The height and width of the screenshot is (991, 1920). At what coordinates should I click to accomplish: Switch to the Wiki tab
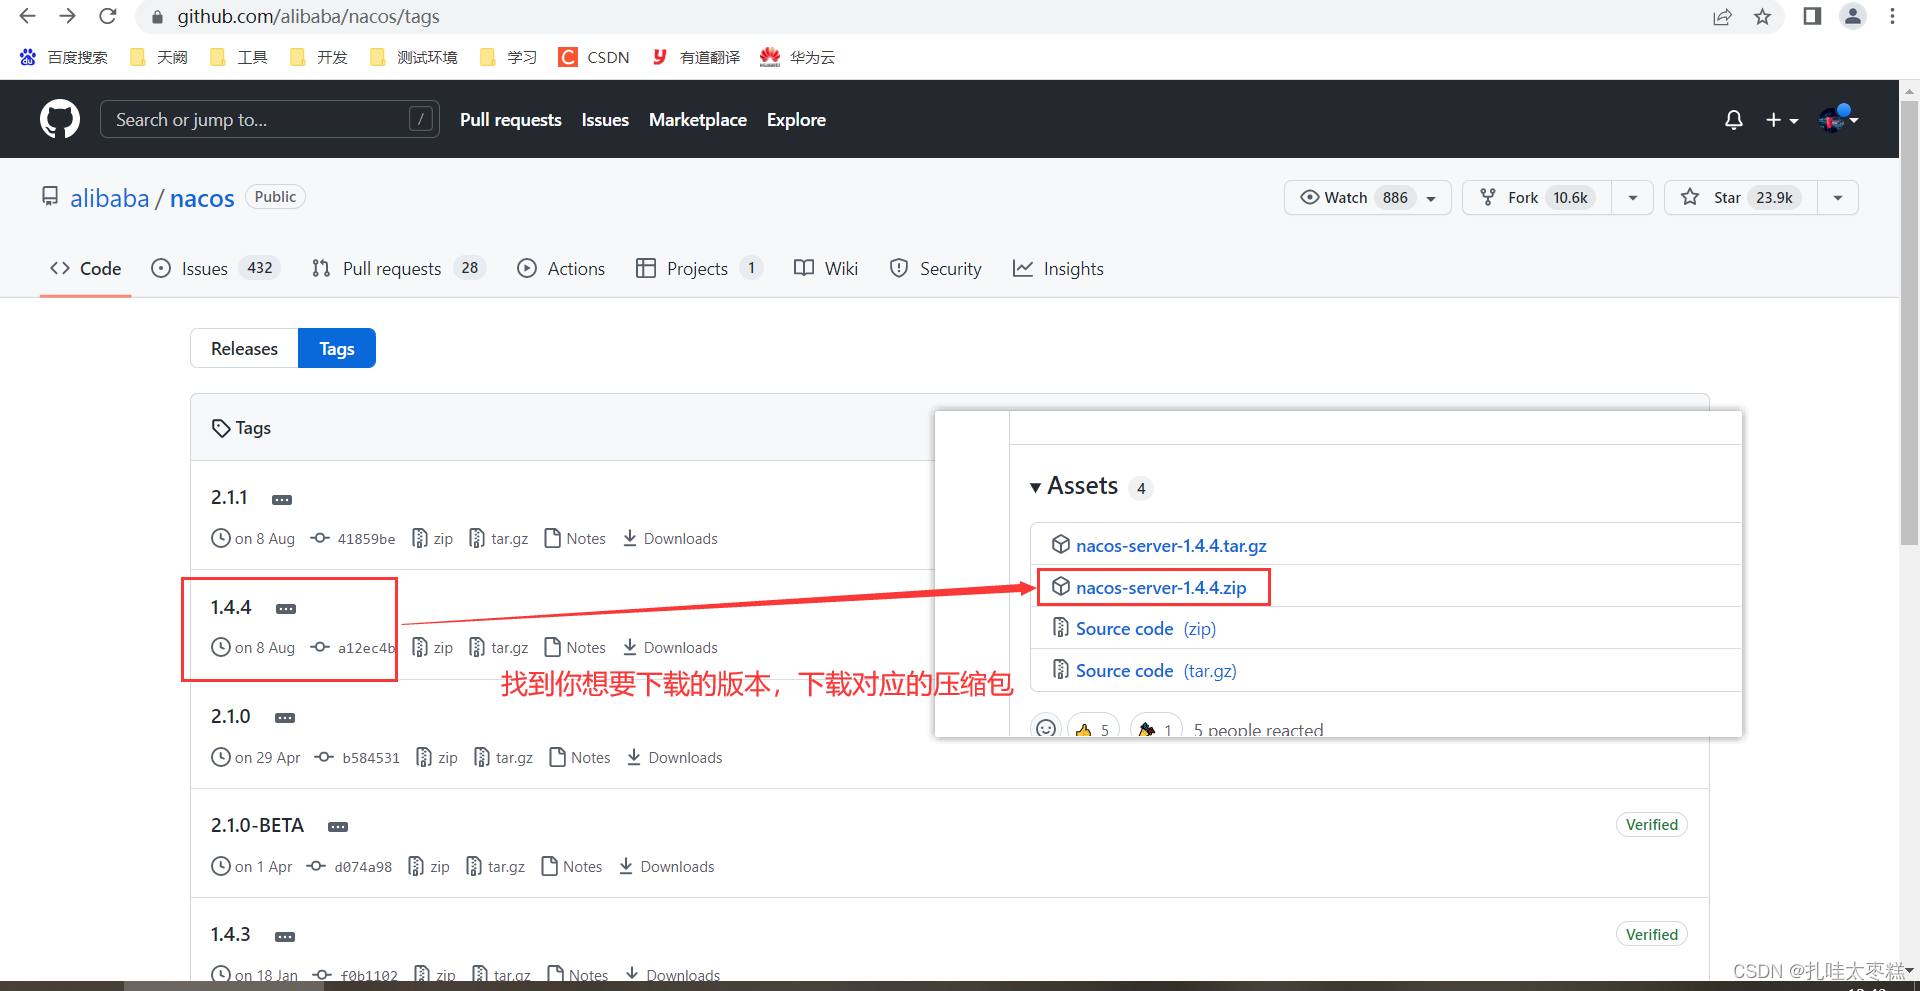pyautogui.click(x=826, y=268)
